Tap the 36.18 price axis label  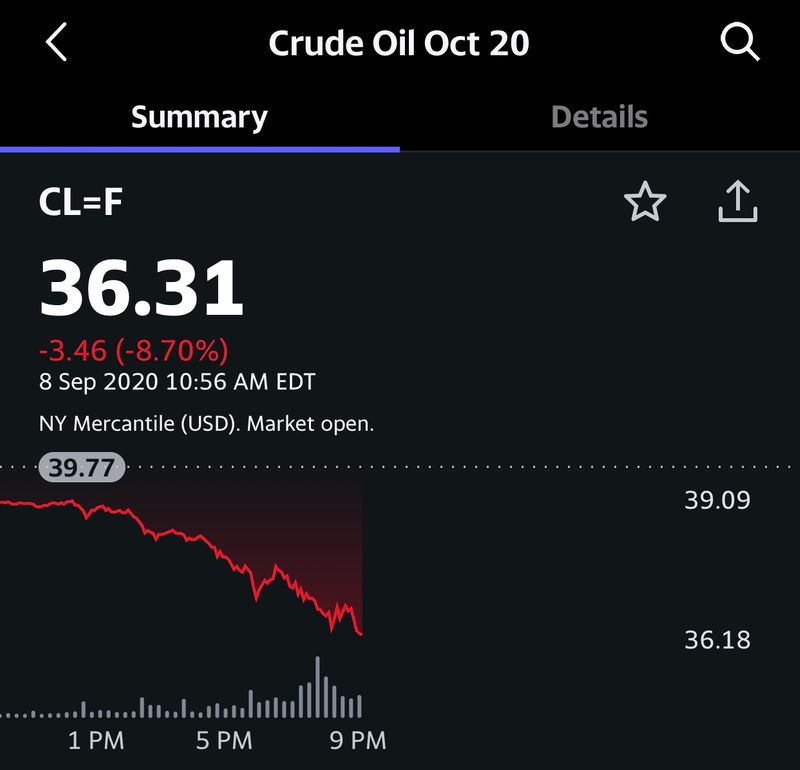pos(717,640)
